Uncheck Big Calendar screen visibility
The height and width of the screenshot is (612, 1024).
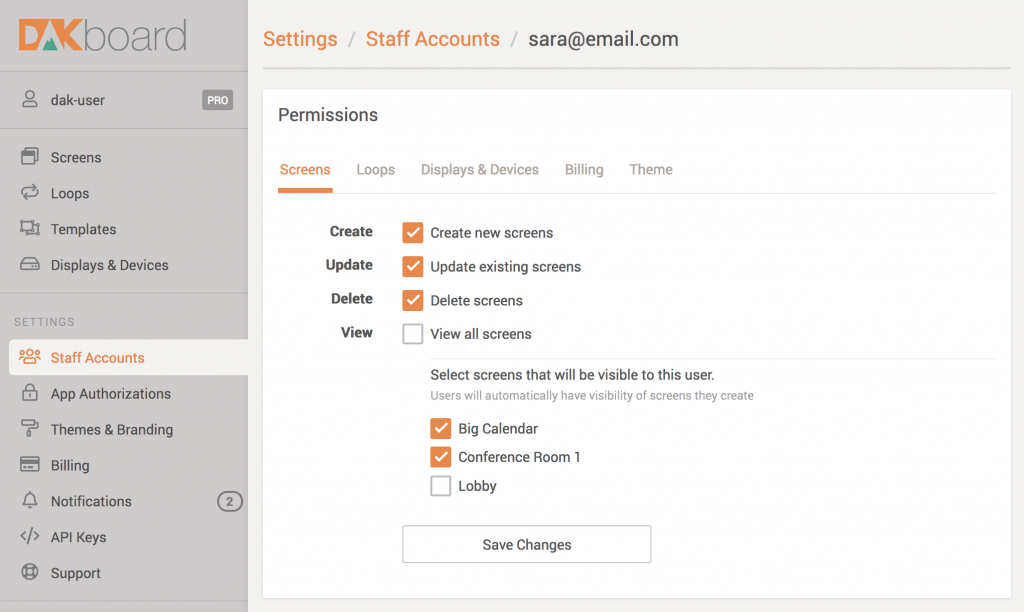[441, 428]
